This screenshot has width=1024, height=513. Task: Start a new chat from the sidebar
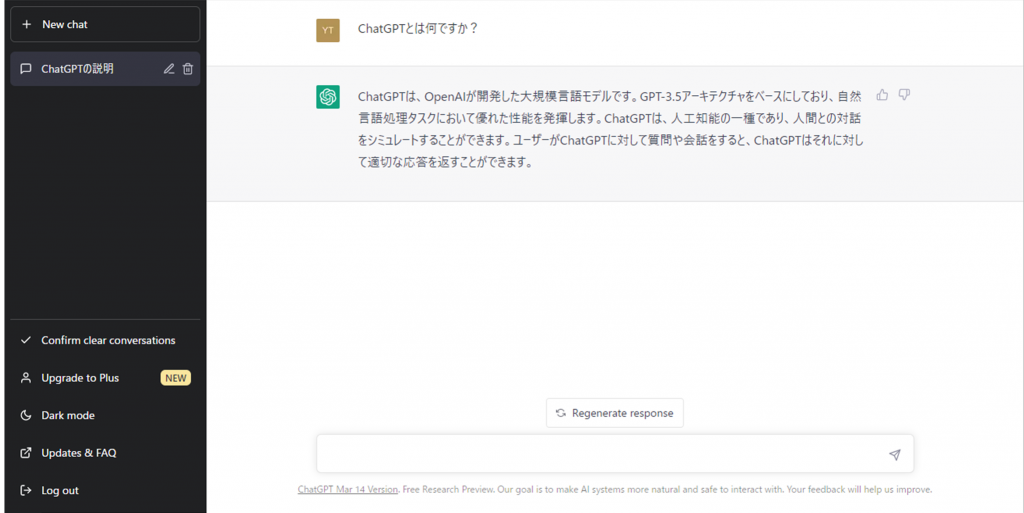tap(105, 24)
